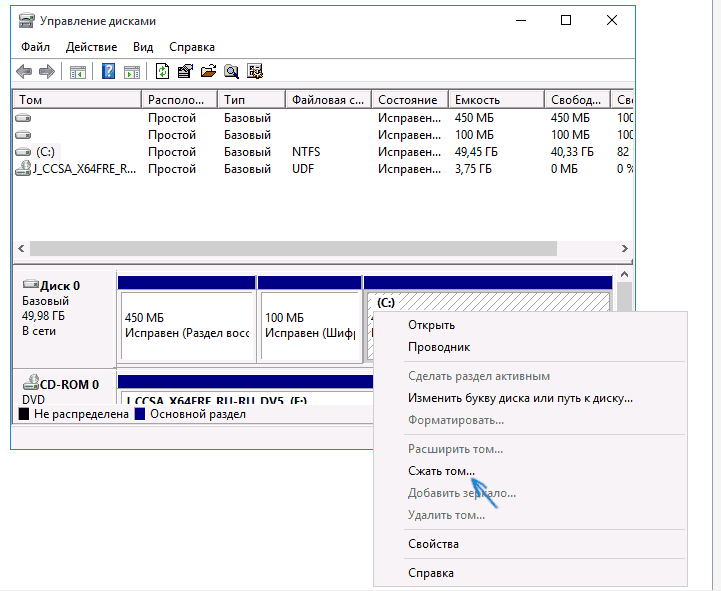This screenshot has height=591, width=721.
Task: Click the open folder toolbar icon
Action: (208, 71)
